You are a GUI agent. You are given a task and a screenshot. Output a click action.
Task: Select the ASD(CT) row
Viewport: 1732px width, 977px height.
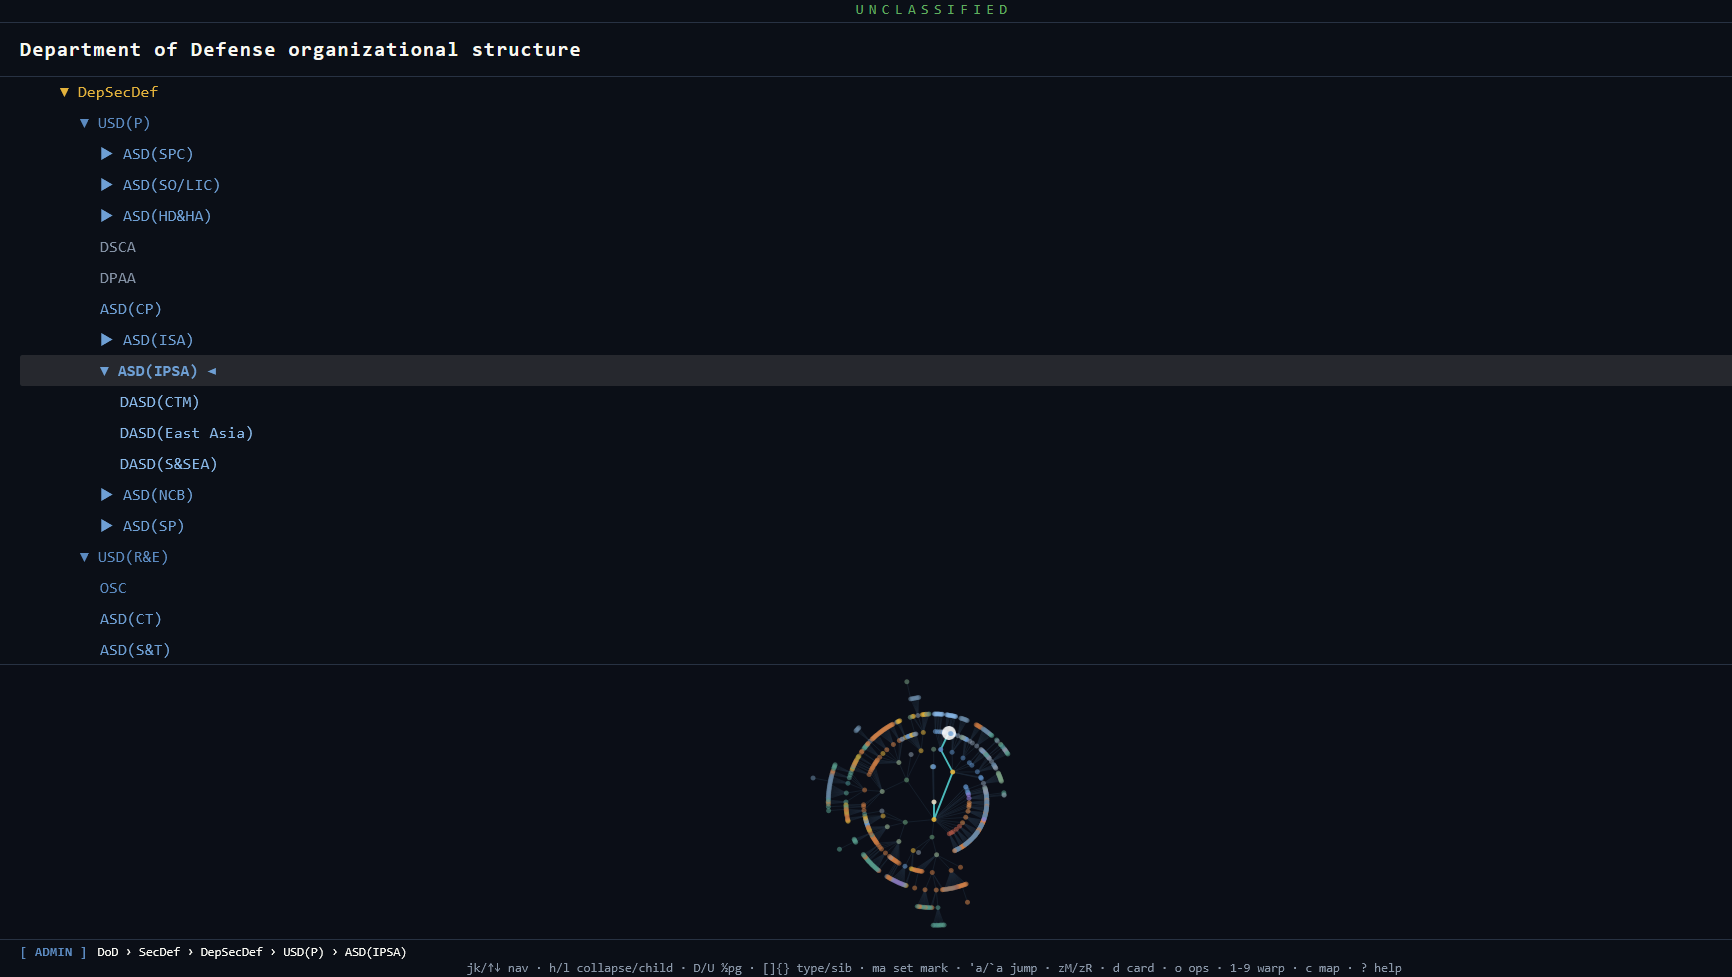(x=876, y=619)
